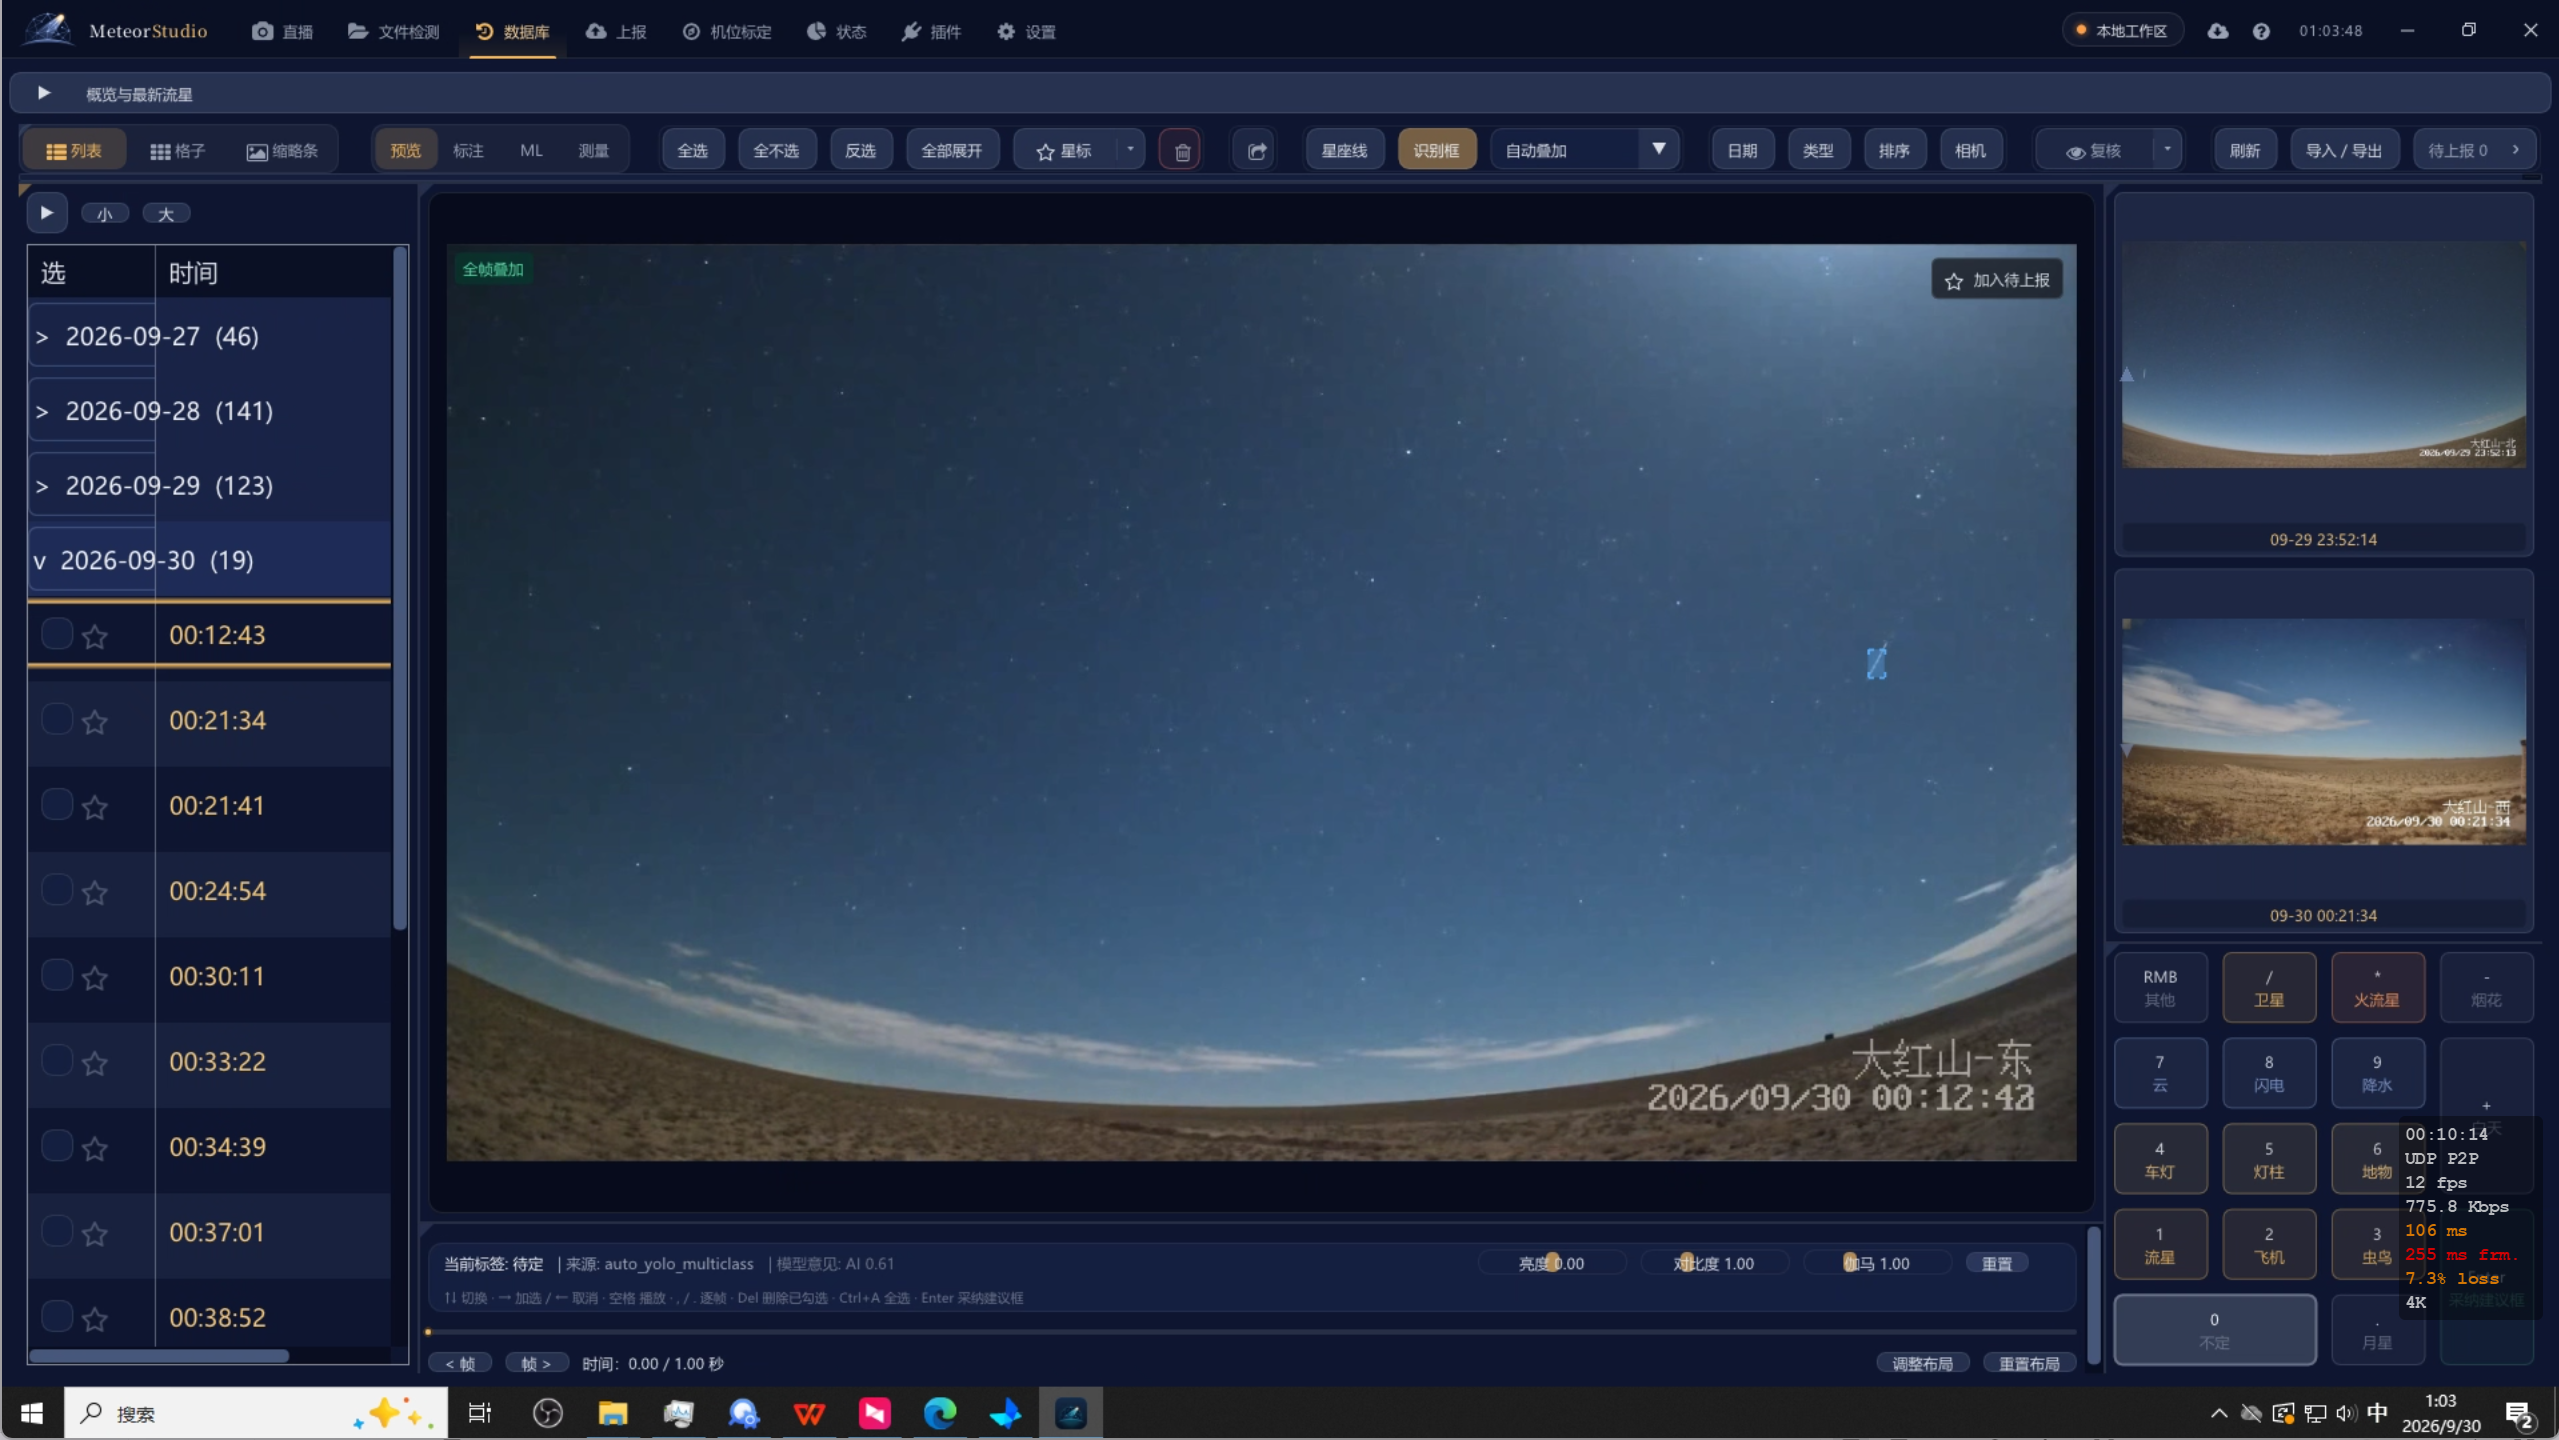Adjust the 亮度 brightness slider

(x=1552, y=1263)
